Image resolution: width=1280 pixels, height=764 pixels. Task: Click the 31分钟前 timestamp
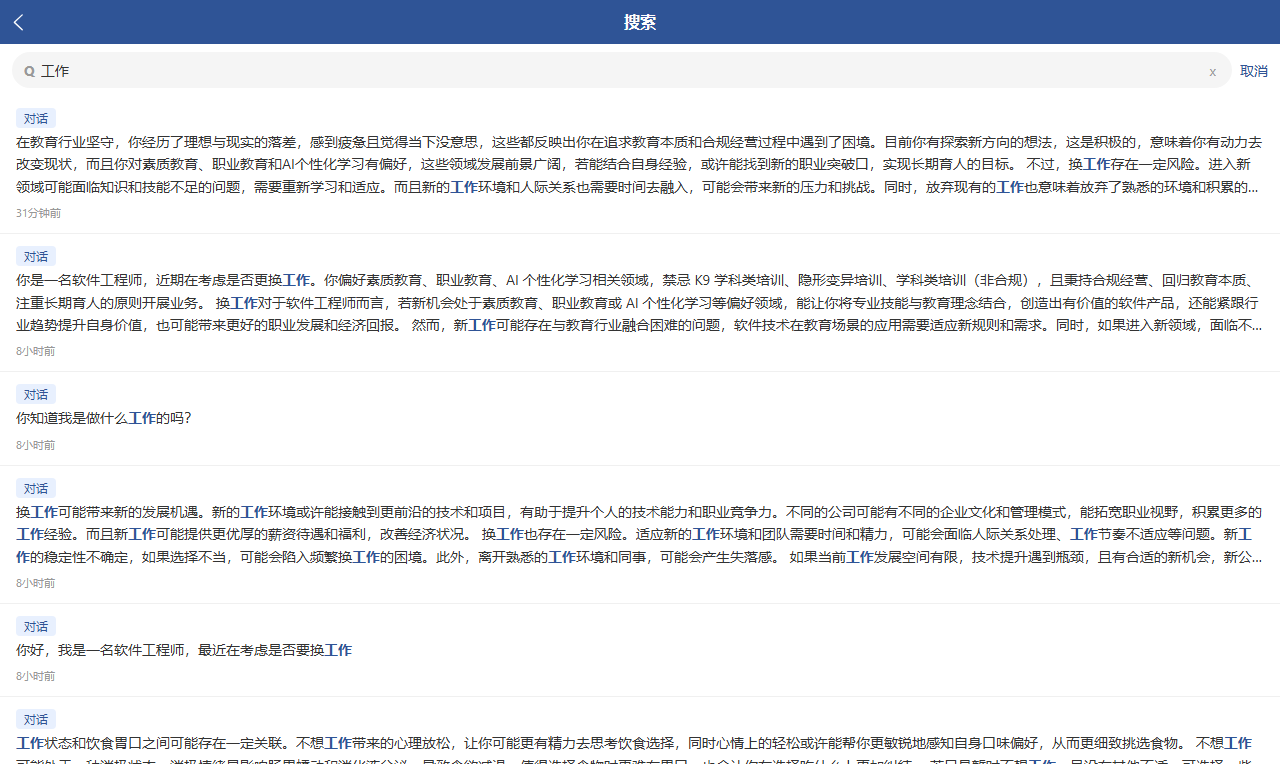click(x=38, y=213)
